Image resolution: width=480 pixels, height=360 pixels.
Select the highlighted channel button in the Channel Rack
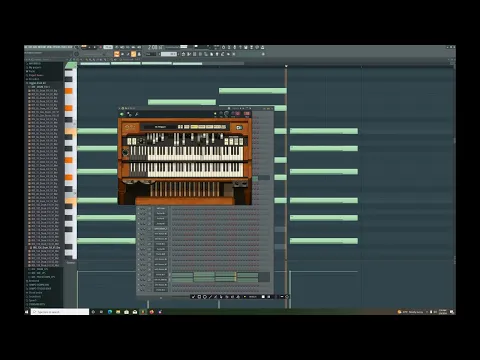161,229
